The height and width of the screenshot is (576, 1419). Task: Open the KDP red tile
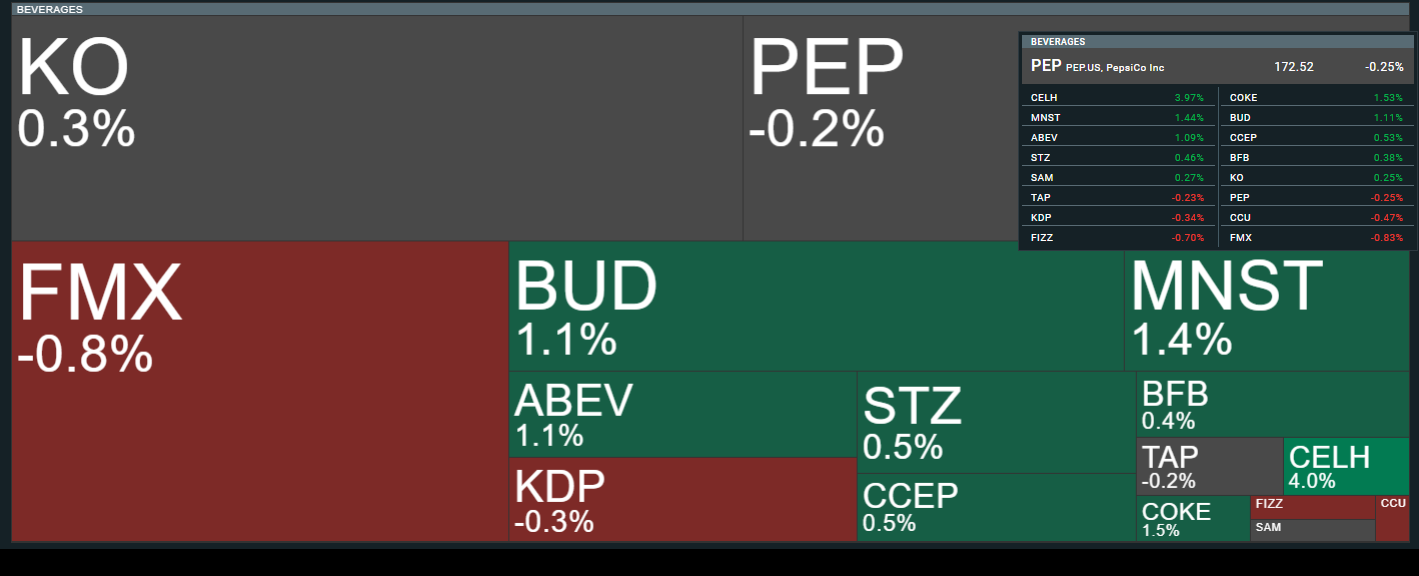pyautogui.click(x=683, y=500)
